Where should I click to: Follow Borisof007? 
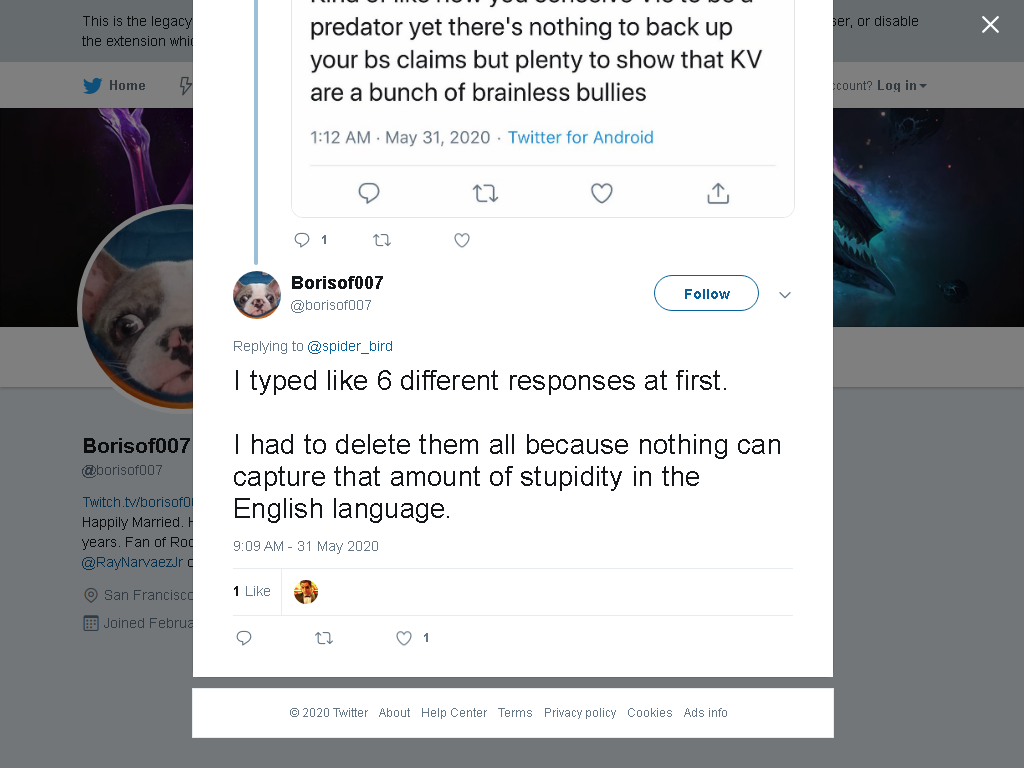707,293
